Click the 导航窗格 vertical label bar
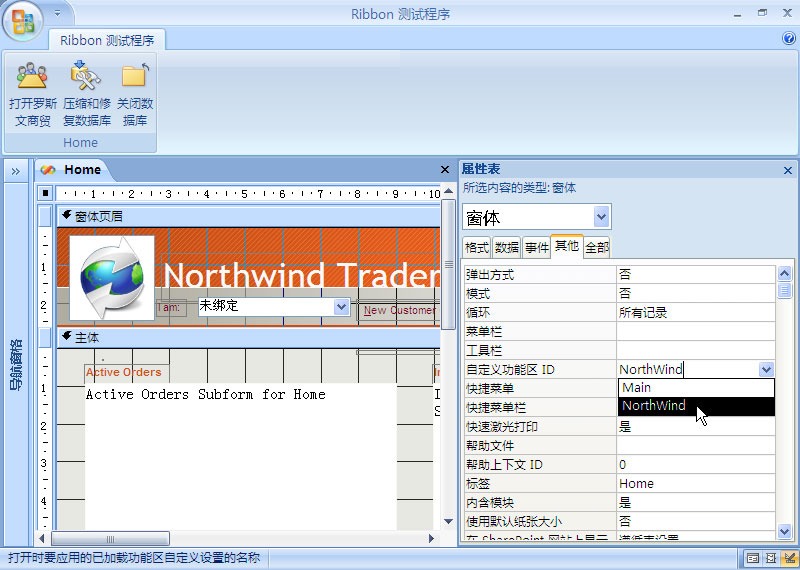This screenshot has height=570, width=800. pyautogui.click(x=16, y=364)
